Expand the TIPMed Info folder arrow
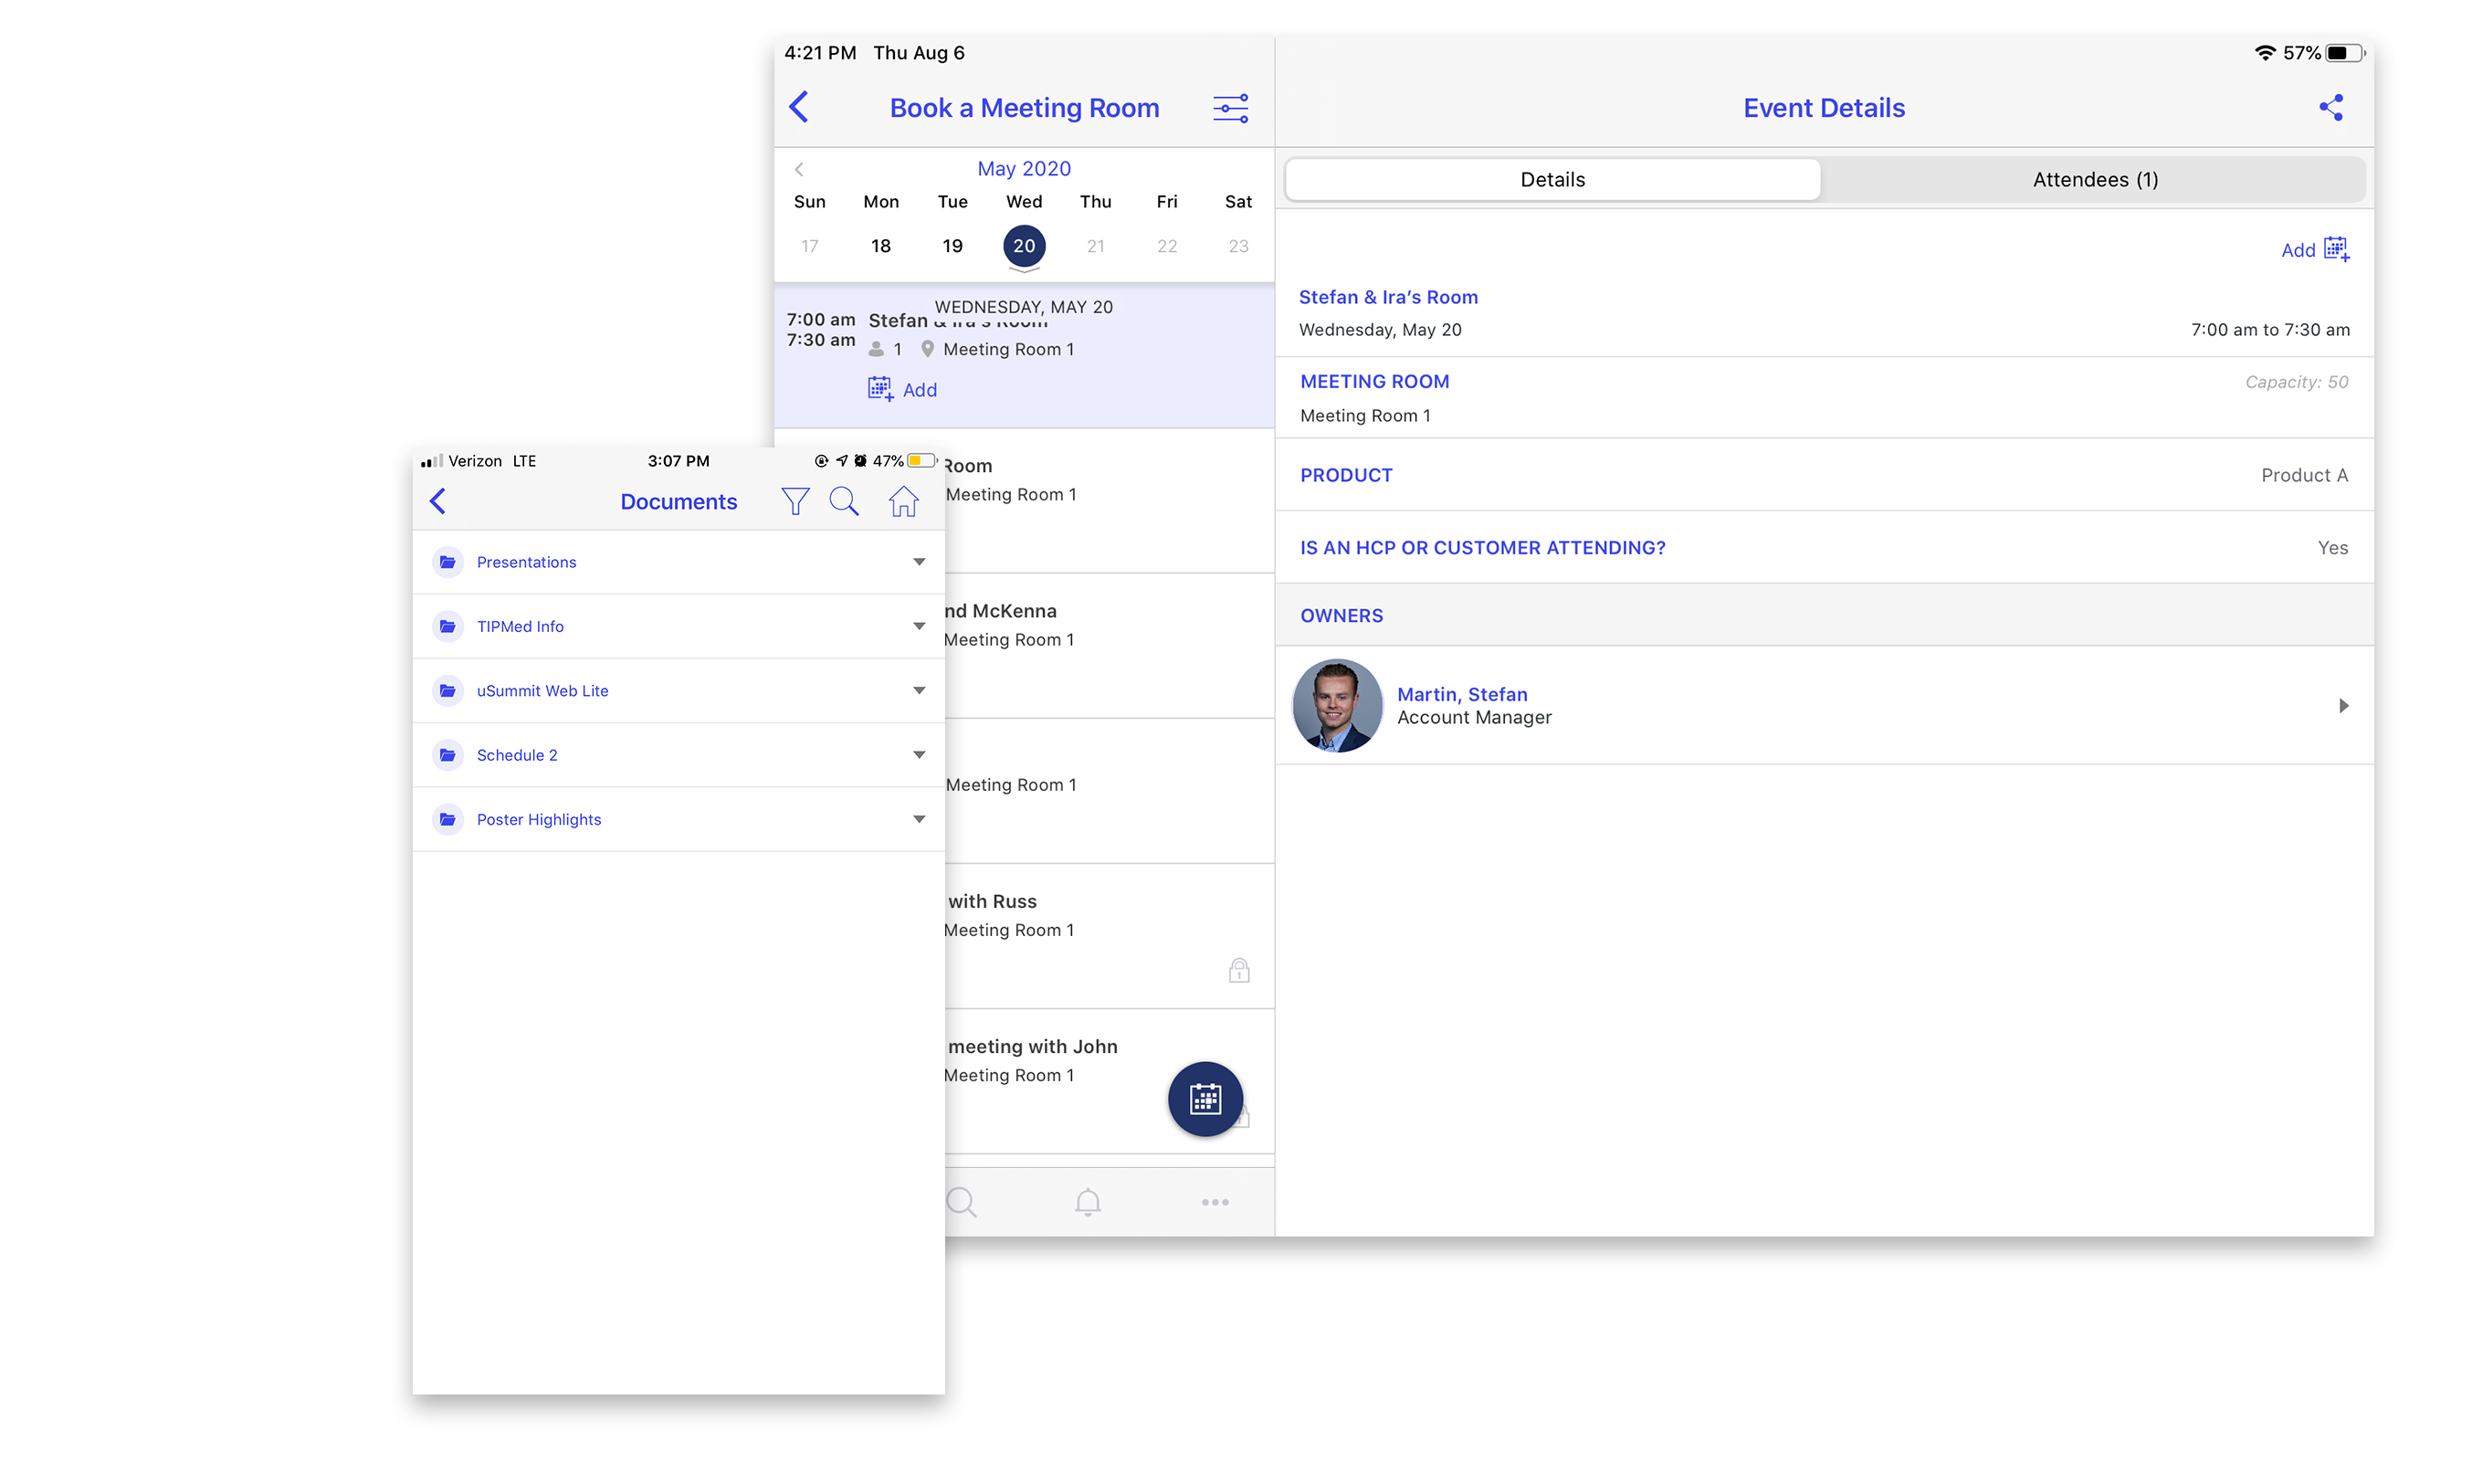 point(919,626)
